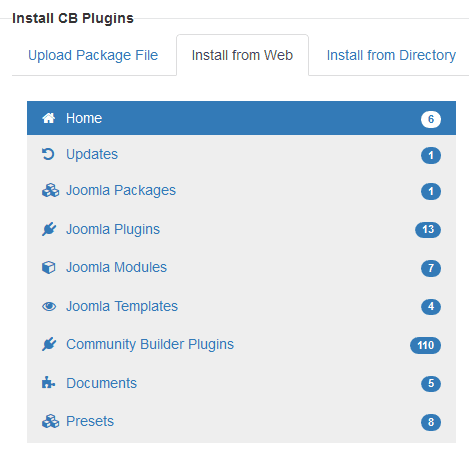This screenshot has height=452, width=469.
Task: Click the Updates refresh arrow icon
Action: (48, 154)
